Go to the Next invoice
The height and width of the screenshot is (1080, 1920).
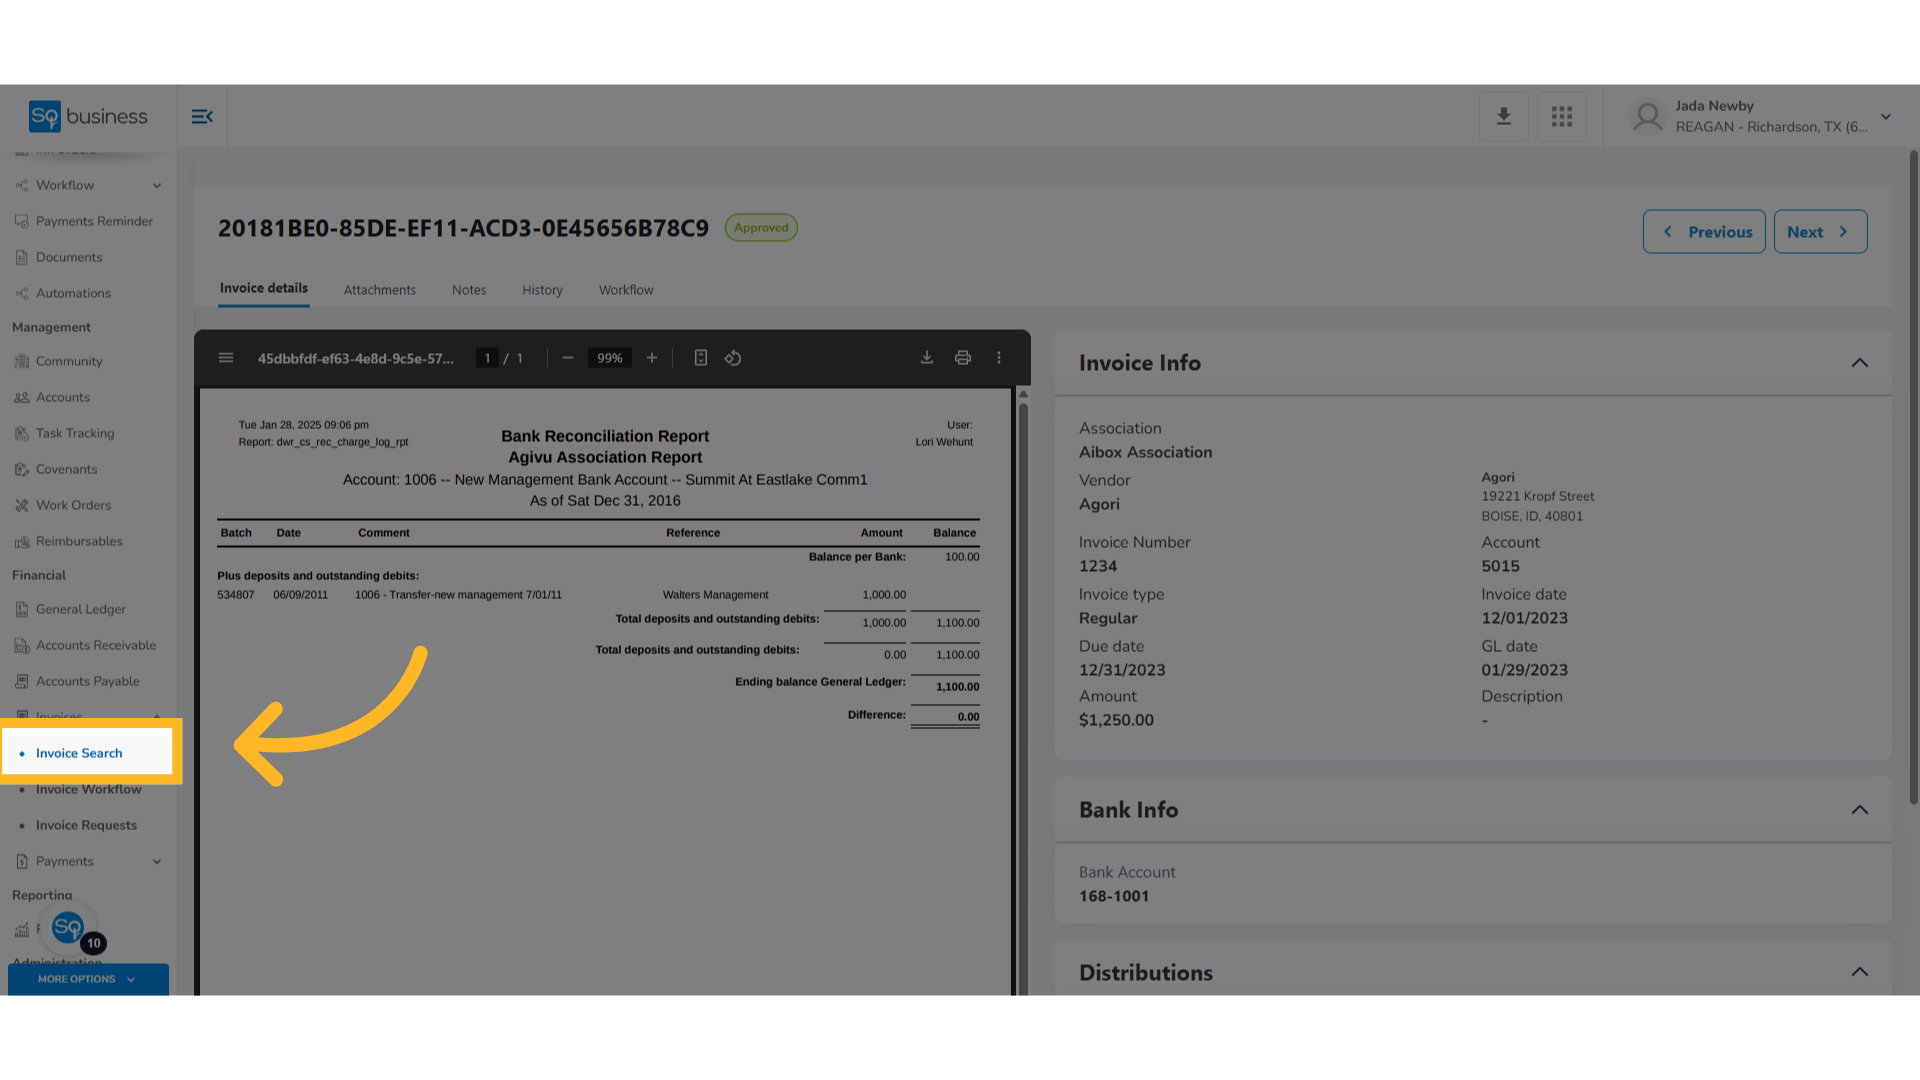pyautogui.click(x=1820, y=232)
